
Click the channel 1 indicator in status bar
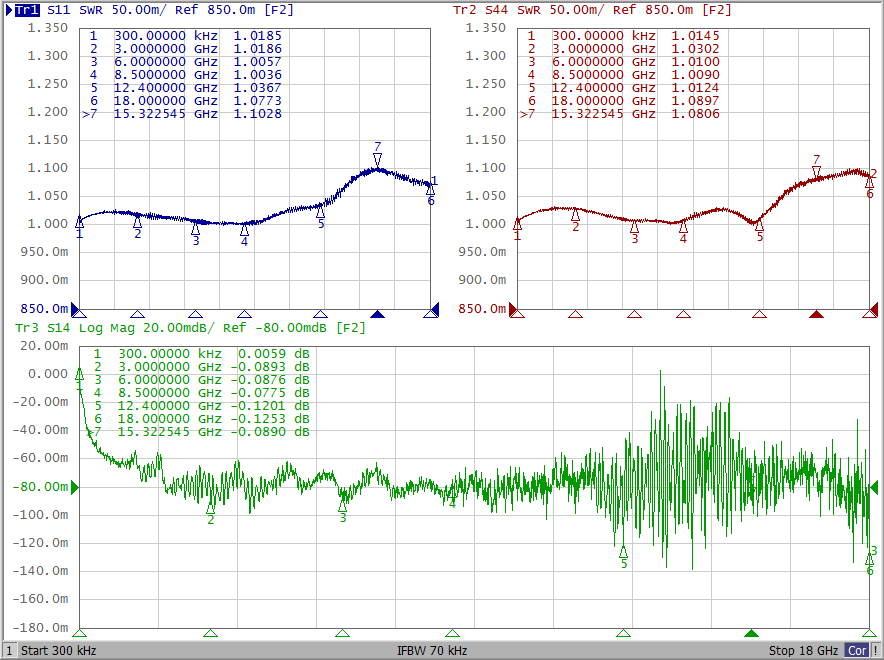coord(9,650)
